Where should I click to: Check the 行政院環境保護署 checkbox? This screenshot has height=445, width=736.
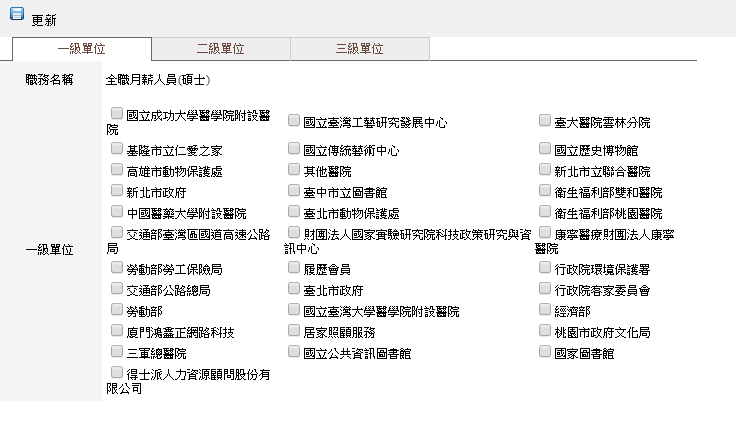point(545,268)
